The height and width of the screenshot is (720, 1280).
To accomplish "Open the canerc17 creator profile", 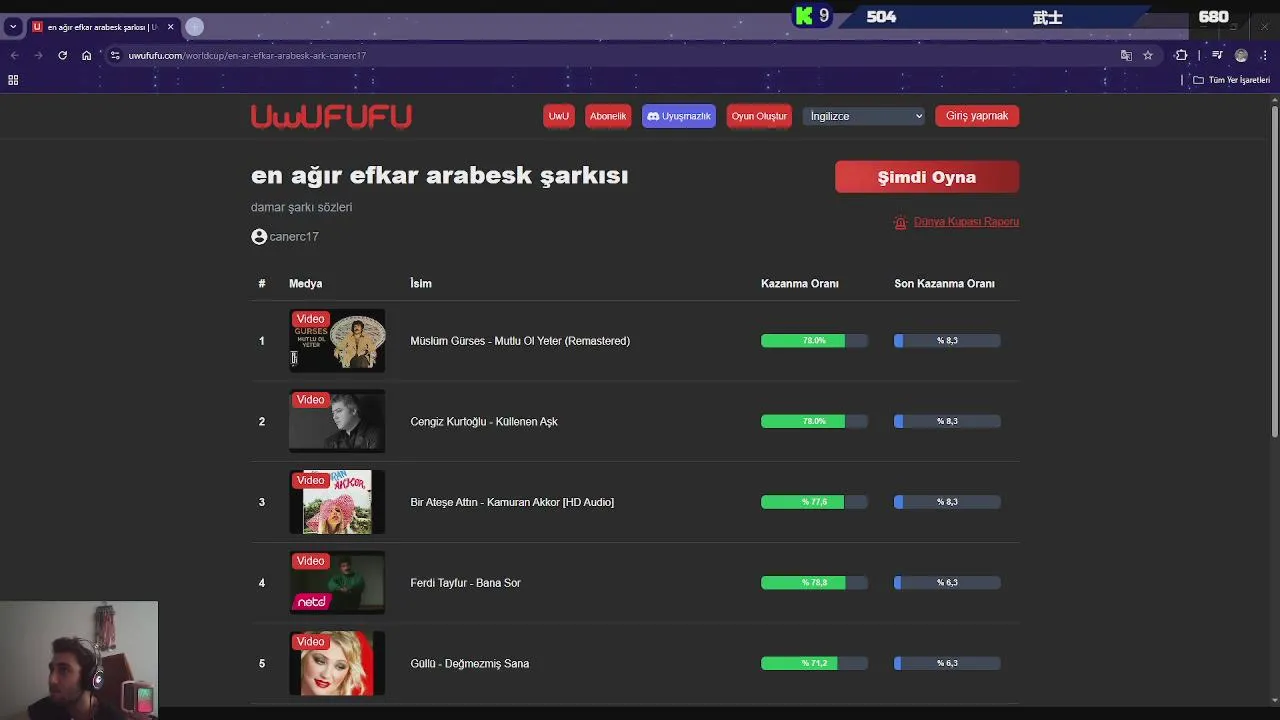I will 294,237.
